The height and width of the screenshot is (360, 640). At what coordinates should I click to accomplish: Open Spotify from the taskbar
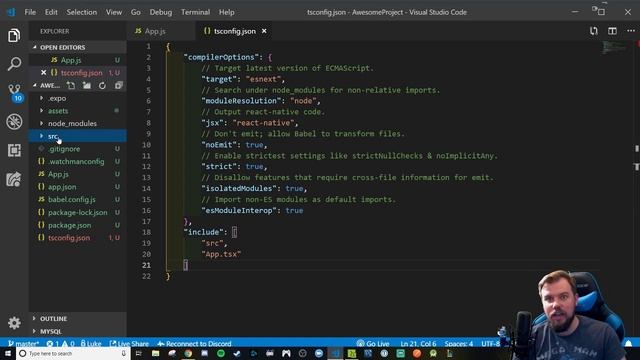pos(221,353)
